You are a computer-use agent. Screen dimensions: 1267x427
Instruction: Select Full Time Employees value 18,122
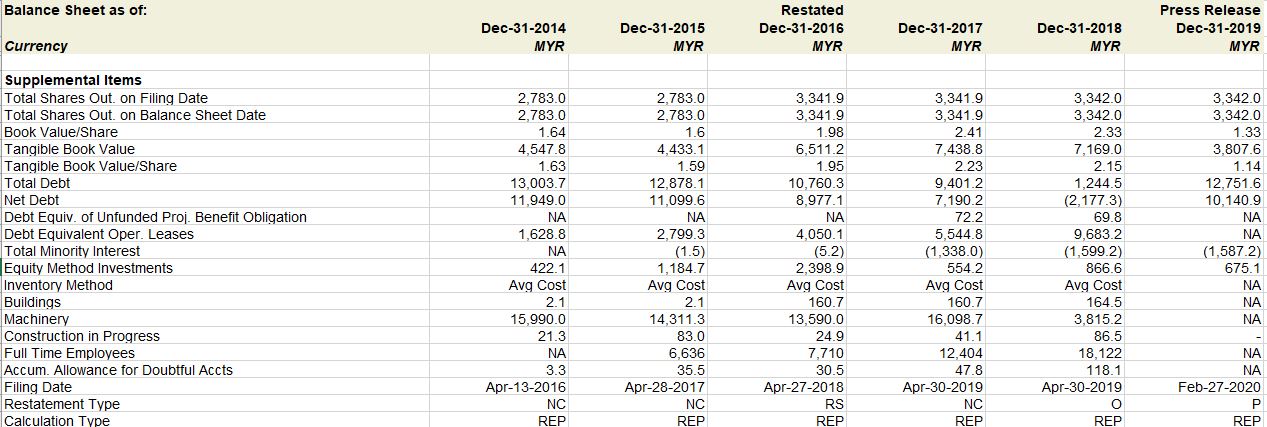click(1102, 353)
